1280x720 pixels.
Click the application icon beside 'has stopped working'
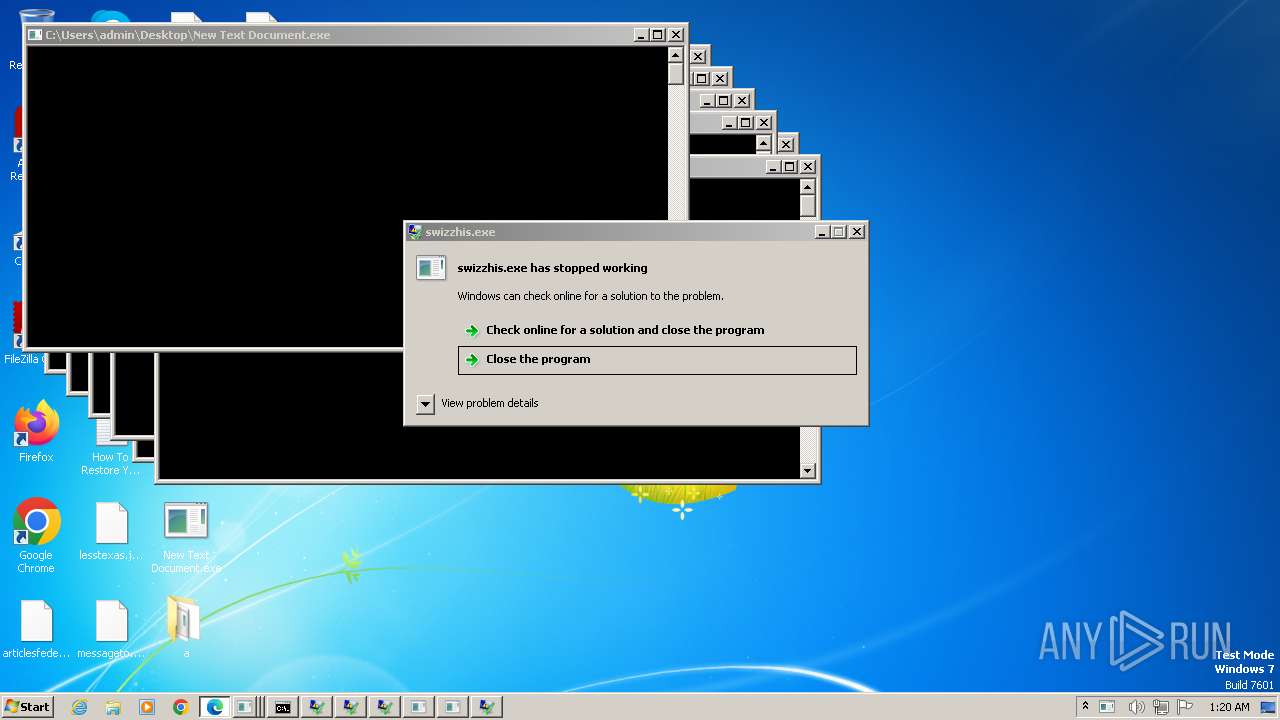(x=431, y=268)
